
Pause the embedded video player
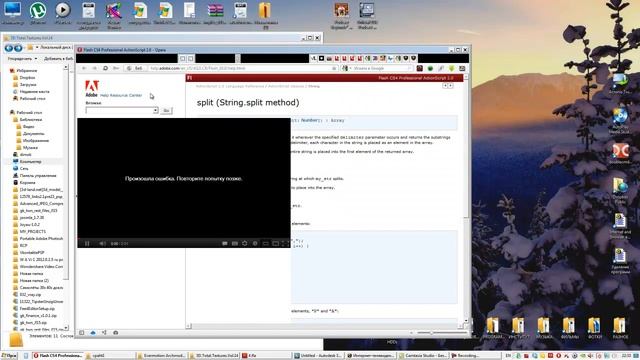(87, 243)
